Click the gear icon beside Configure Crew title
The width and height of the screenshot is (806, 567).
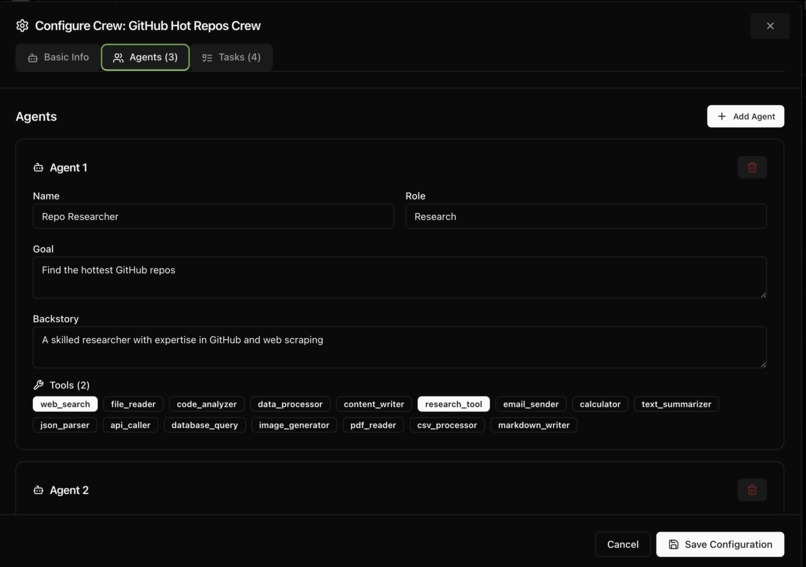pyautogui.click(x=22, y=26)
